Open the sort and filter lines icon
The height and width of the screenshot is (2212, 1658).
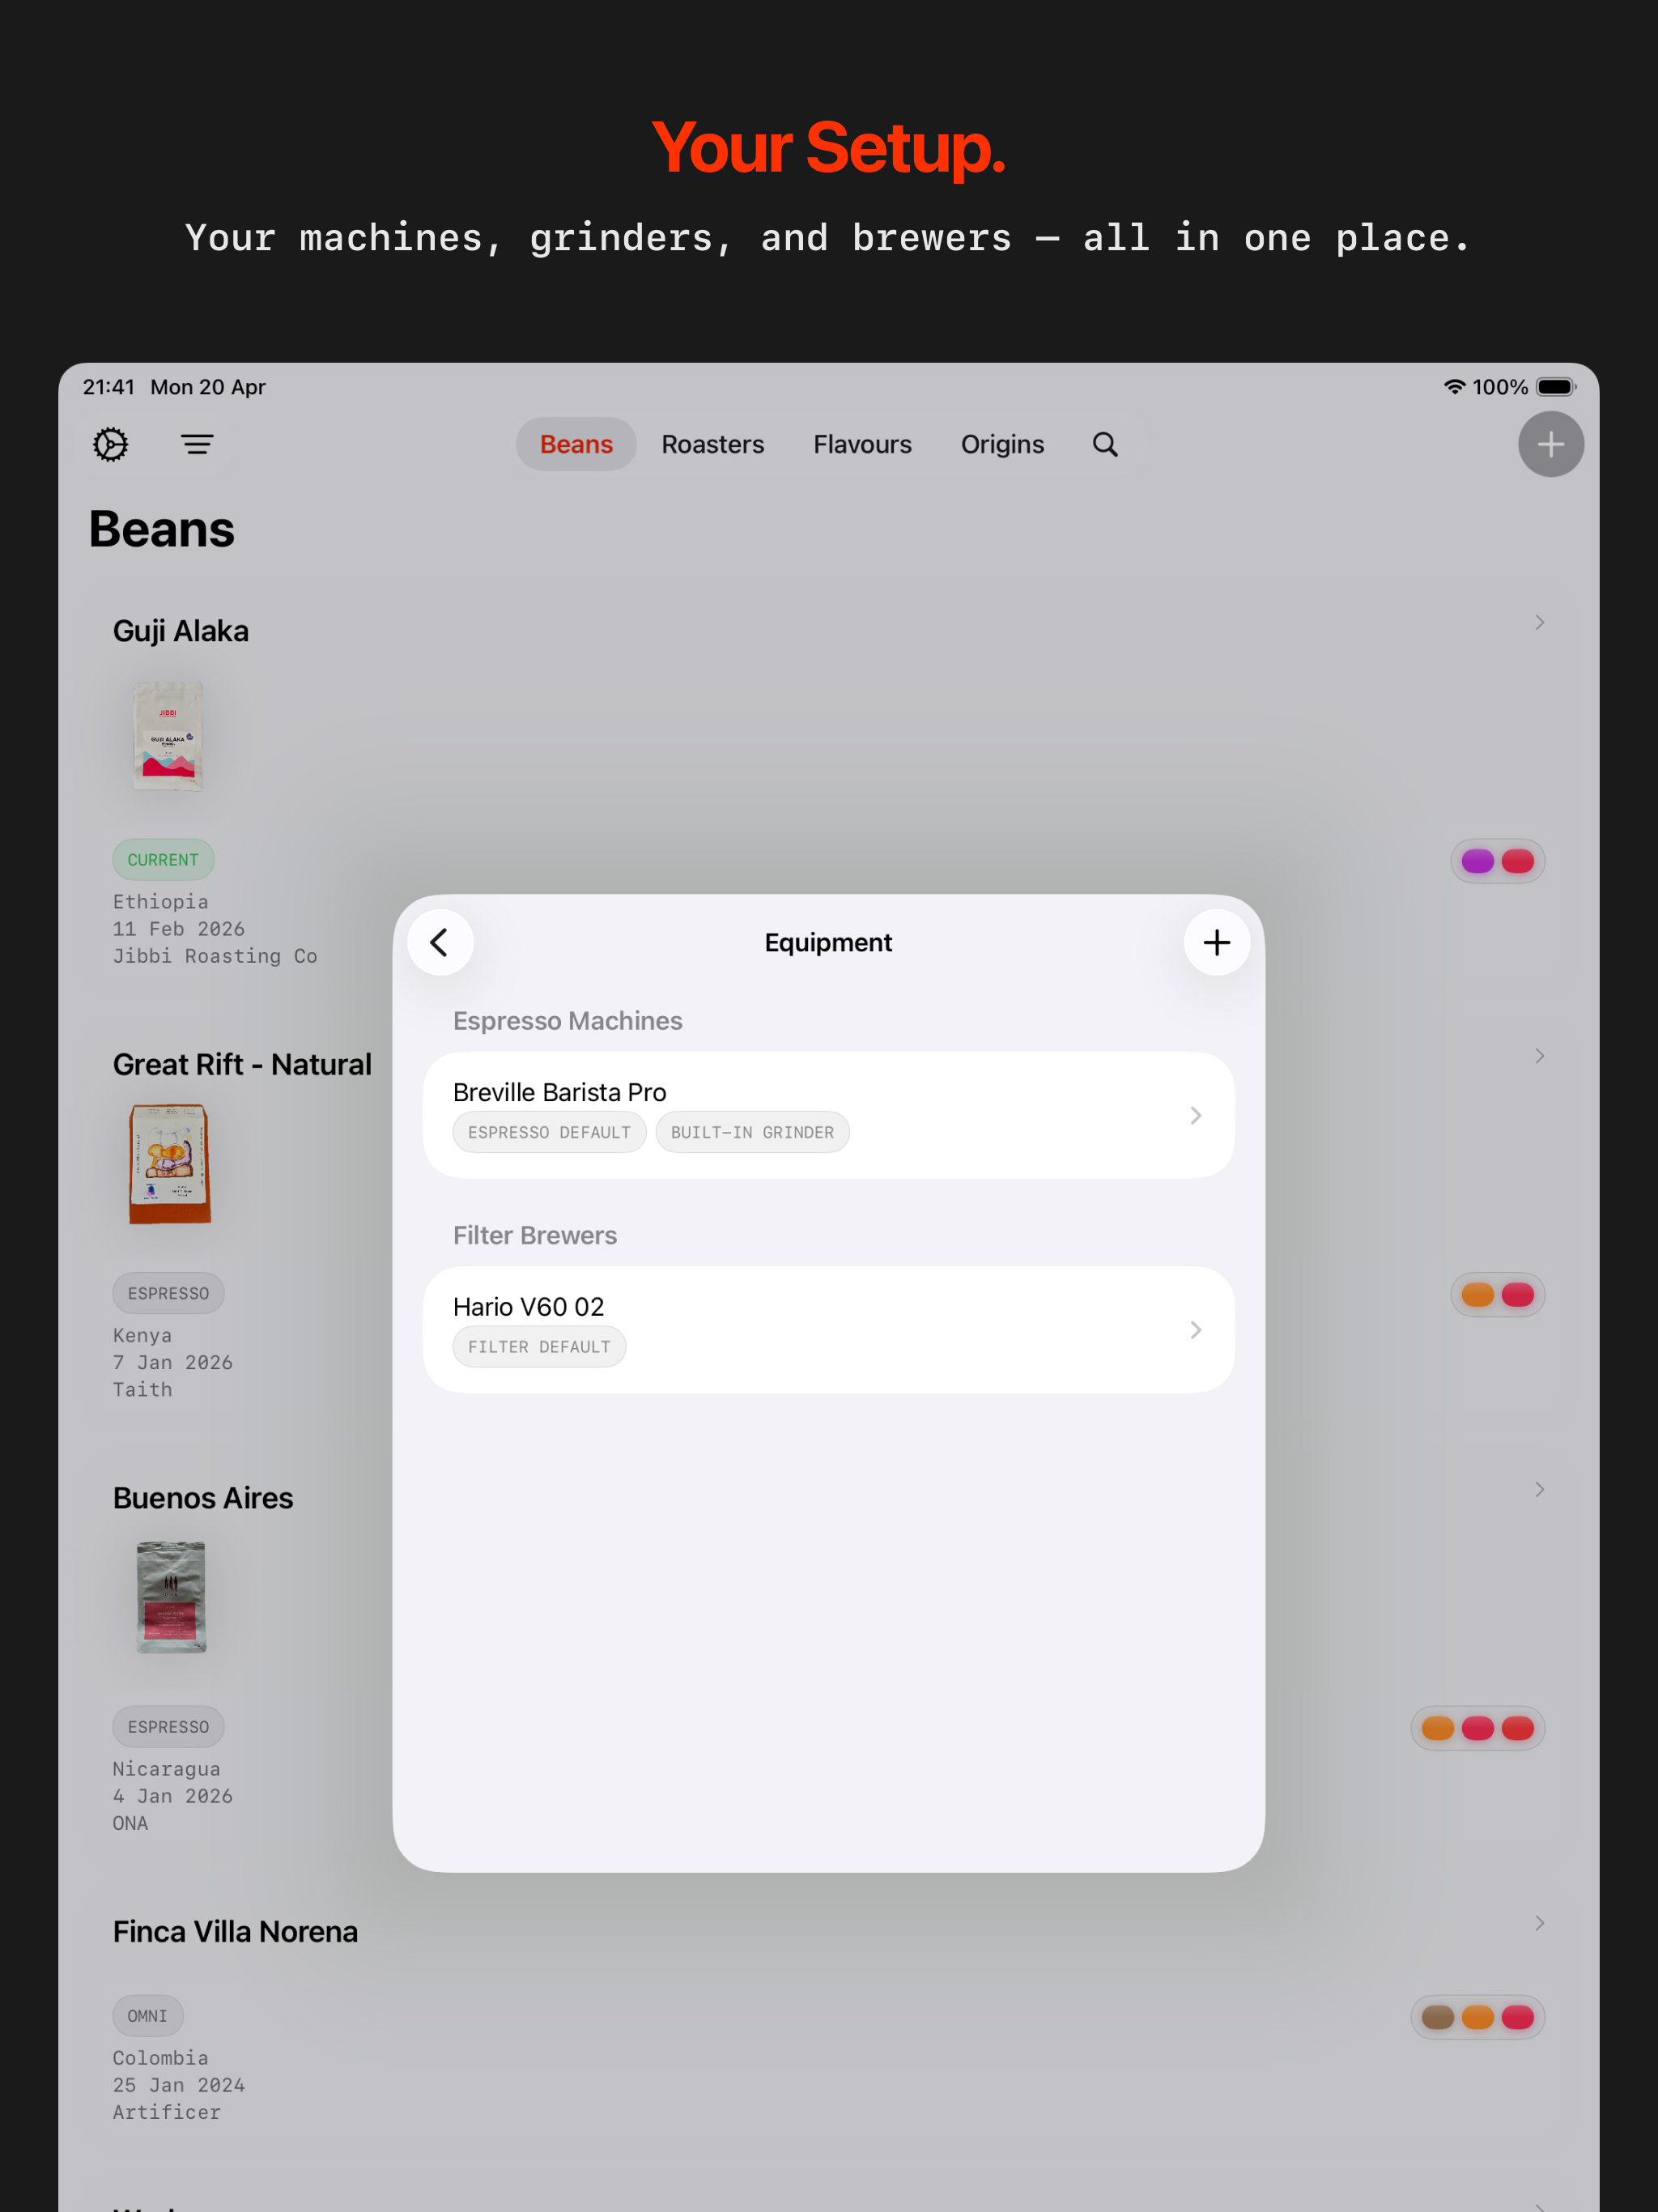coord(197,444)
